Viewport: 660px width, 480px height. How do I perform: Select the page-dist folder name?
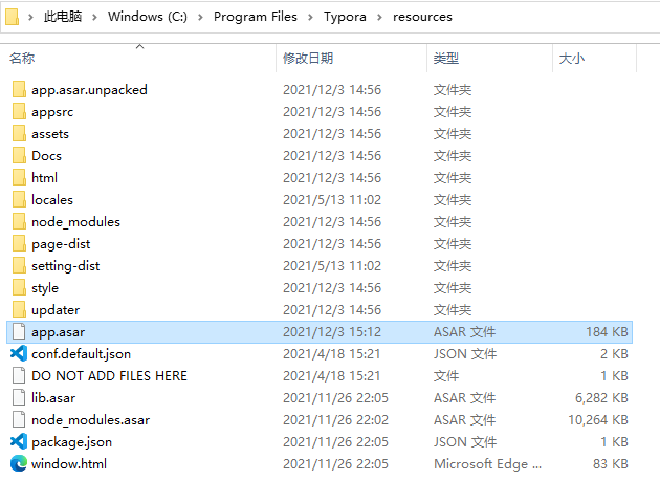[x=61, y=244]
